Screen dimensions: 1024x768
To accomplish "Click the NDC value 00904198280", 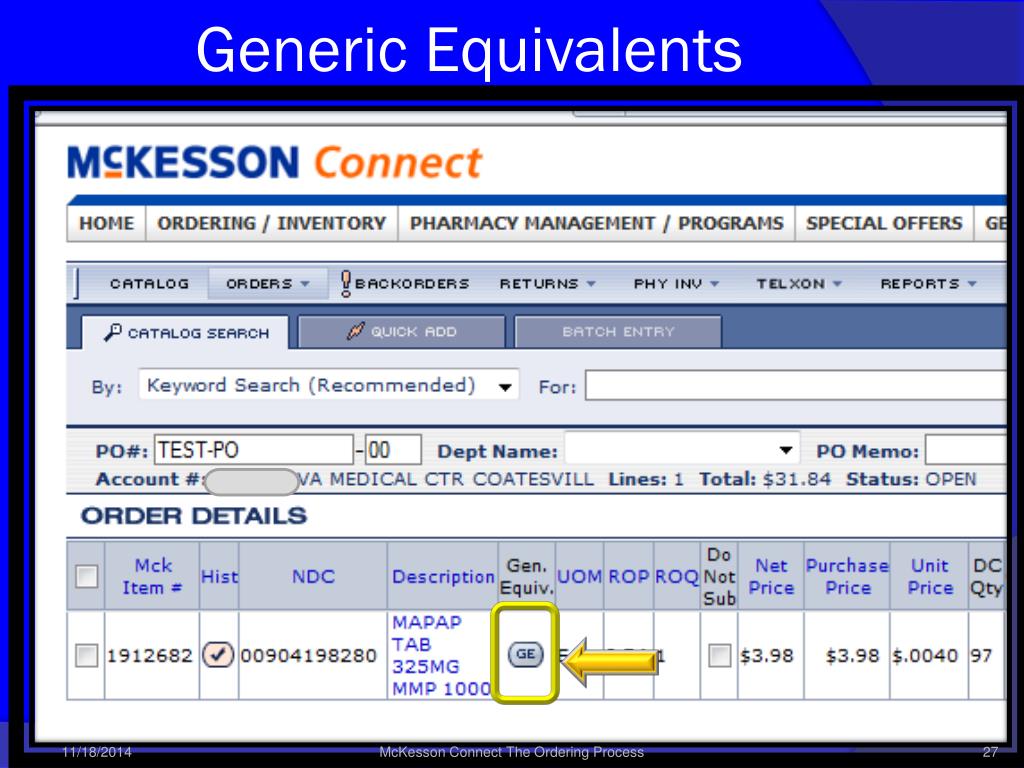I will [309, 655].
